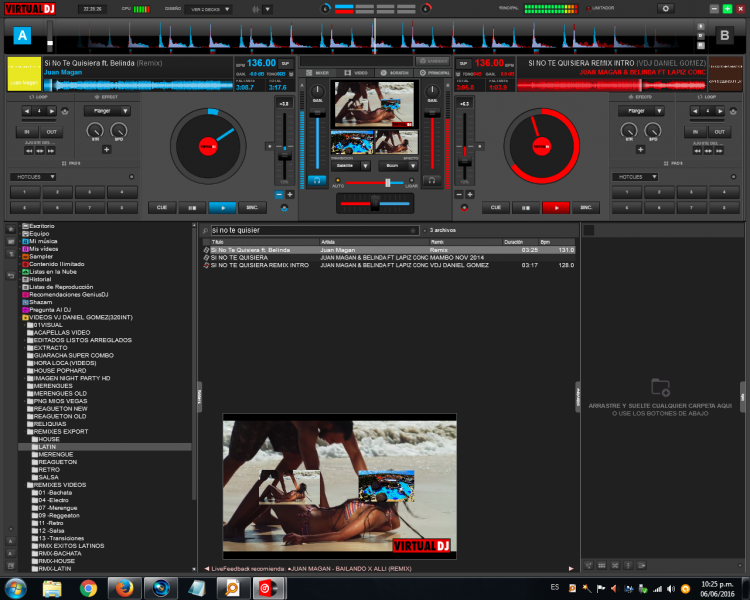The image size is (750, 600).
Task: Toggle deck A key lock icon
Action: (291, 74)
